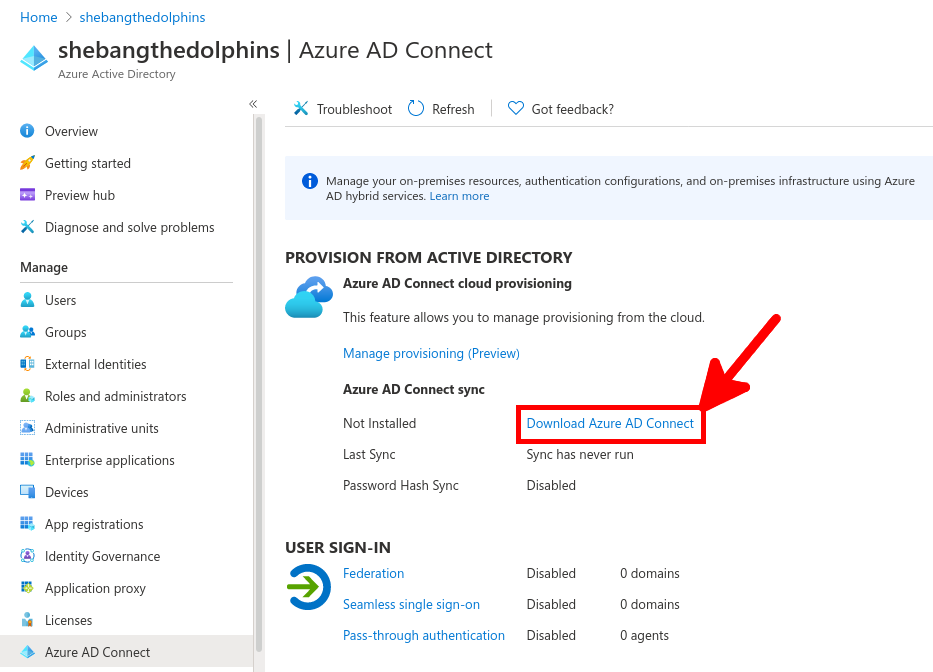Refresh the Azure AD Connect page

click(440, 109)
